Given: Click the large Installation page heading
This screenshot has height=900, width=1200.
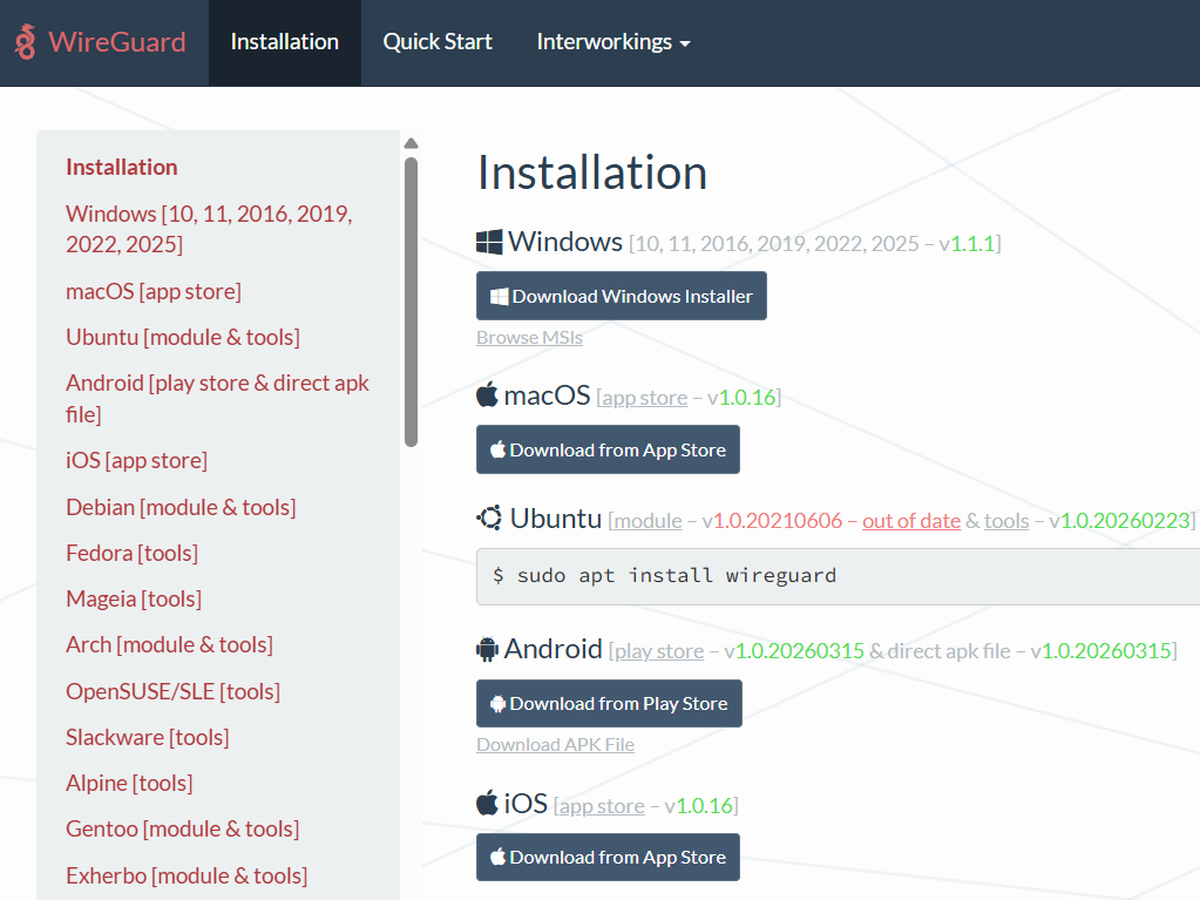Looking at the screenshot, I should click(592, 173).
